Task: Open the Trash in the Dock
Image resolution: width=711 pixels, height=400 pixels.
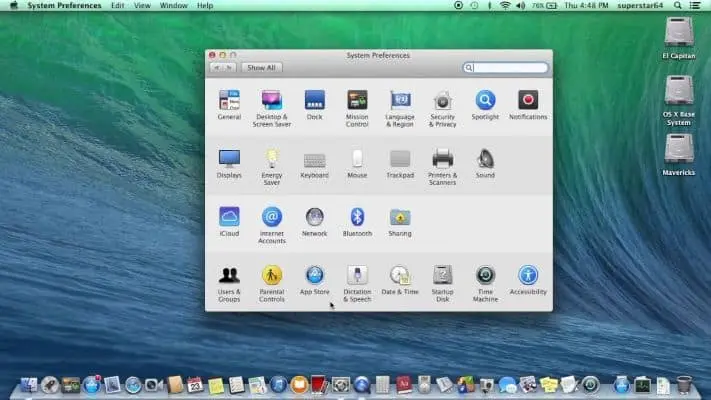Action: tap(684, 385)
